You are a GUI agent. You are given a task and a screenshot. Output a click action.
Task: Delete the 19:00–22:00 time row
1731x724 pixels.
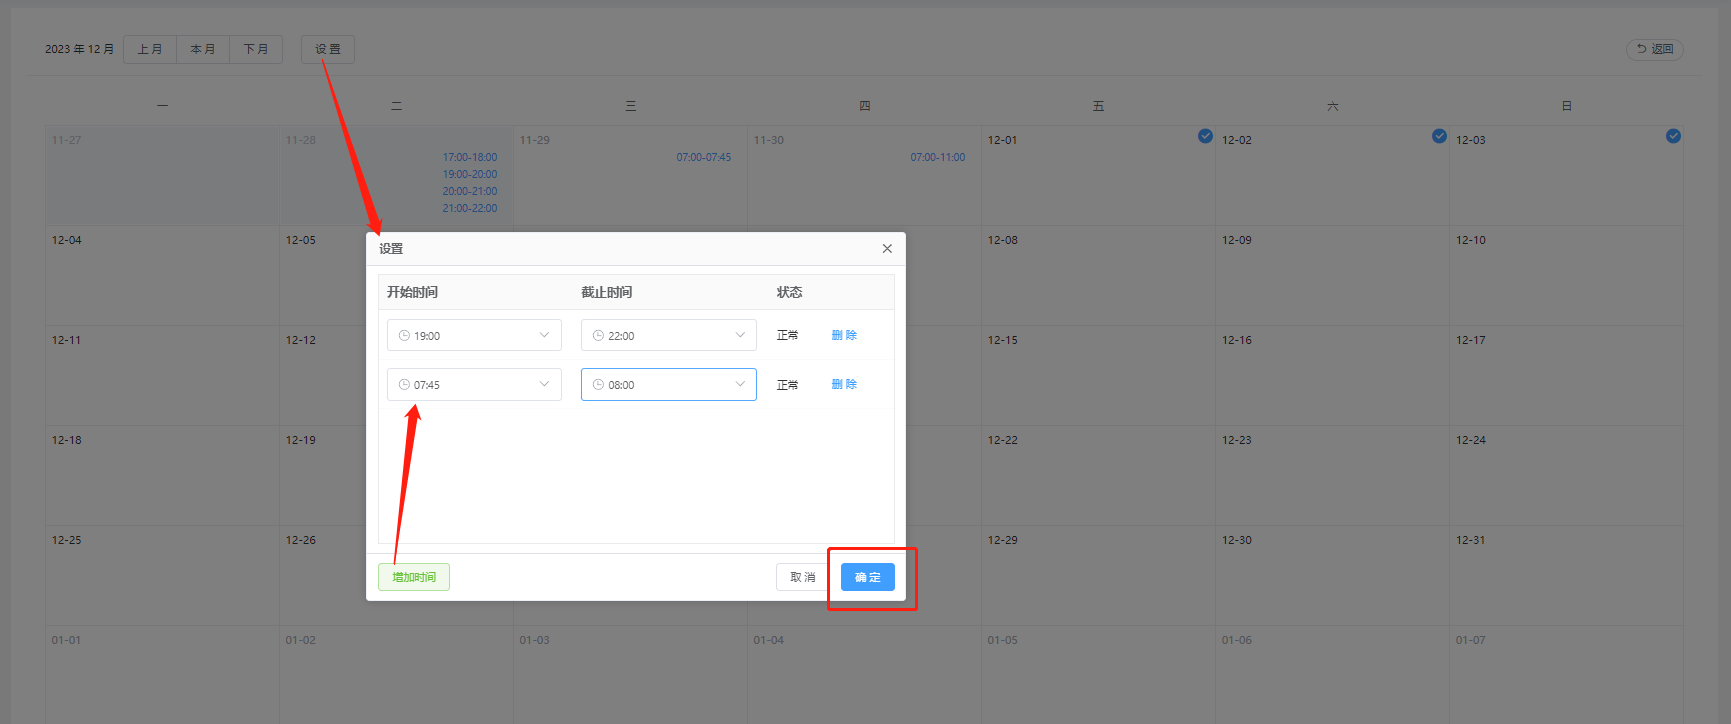844,335
